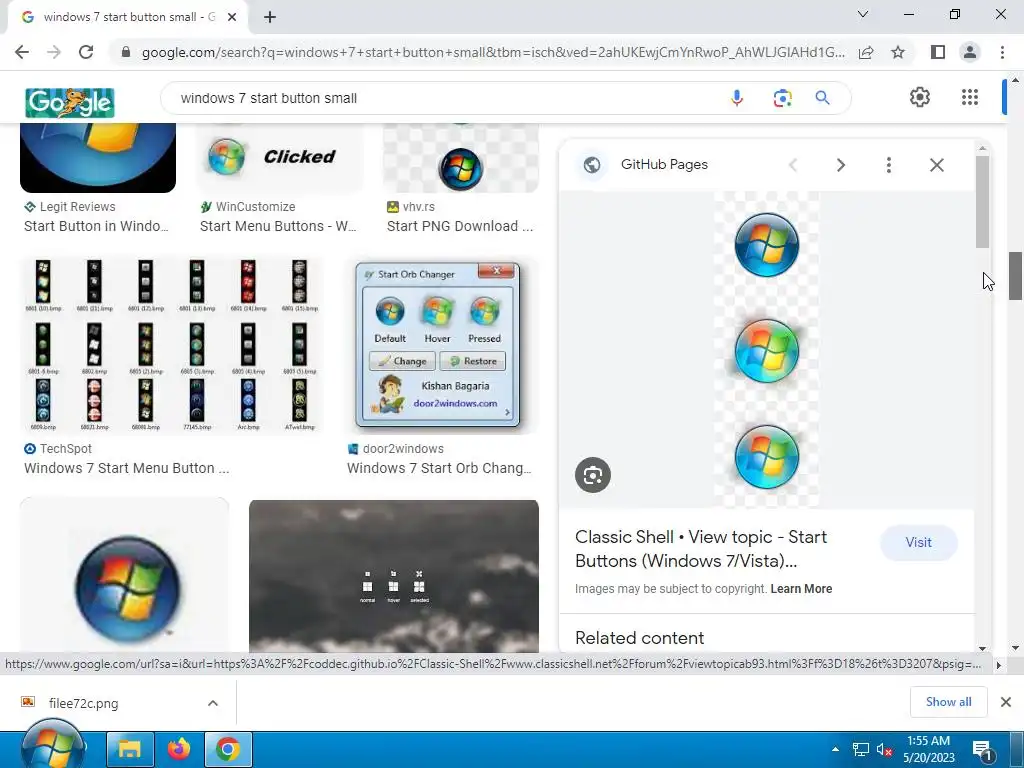The image size is (1024, 768).
Task: Go to Google home via doodle logo
Action: 70,103
